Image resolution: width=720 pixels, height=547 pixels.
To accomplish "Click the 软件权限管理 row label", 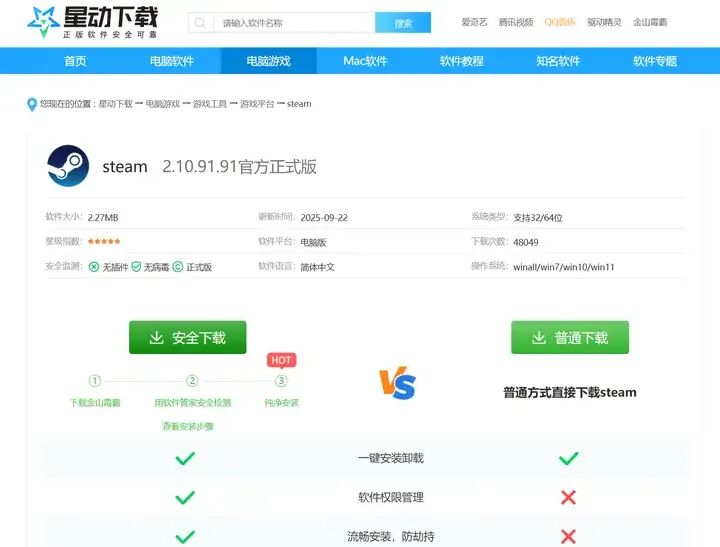I will click(391, 497).
